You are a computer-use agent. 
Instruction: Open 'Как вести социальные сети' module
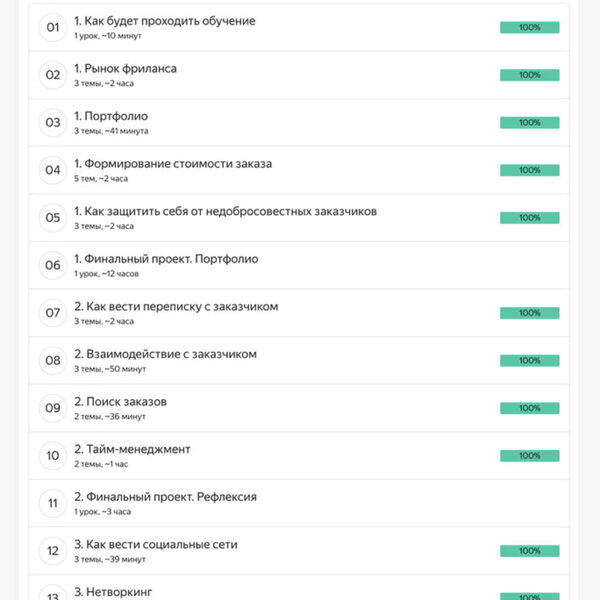pos(155,544)
